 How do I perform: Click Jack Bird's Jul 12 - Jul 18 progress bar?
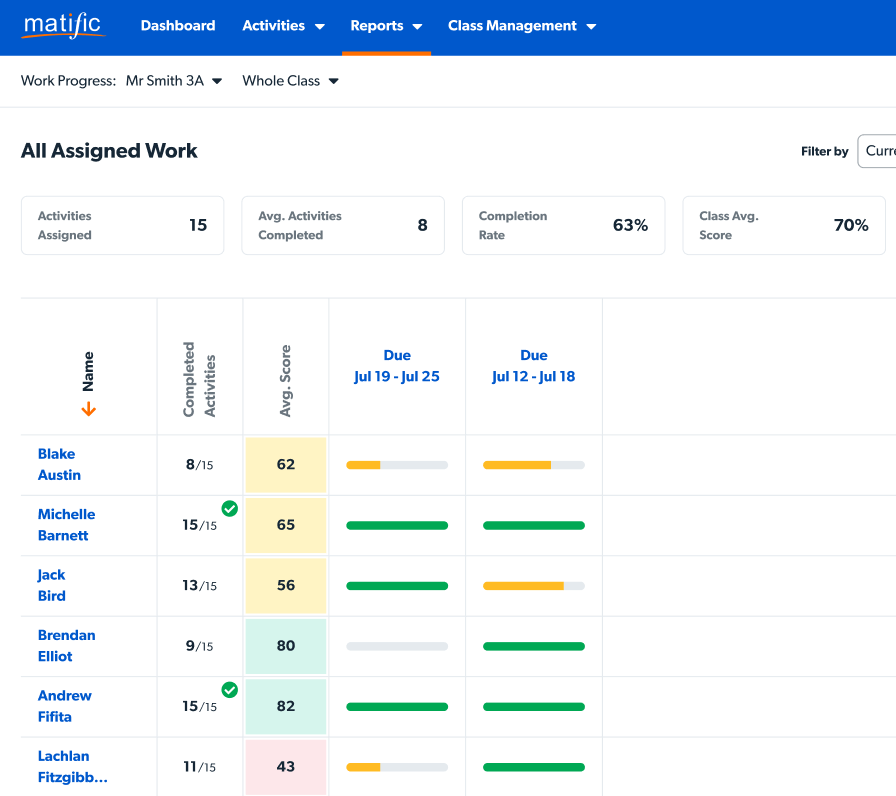pyautogui.click(x=534, y=586)
